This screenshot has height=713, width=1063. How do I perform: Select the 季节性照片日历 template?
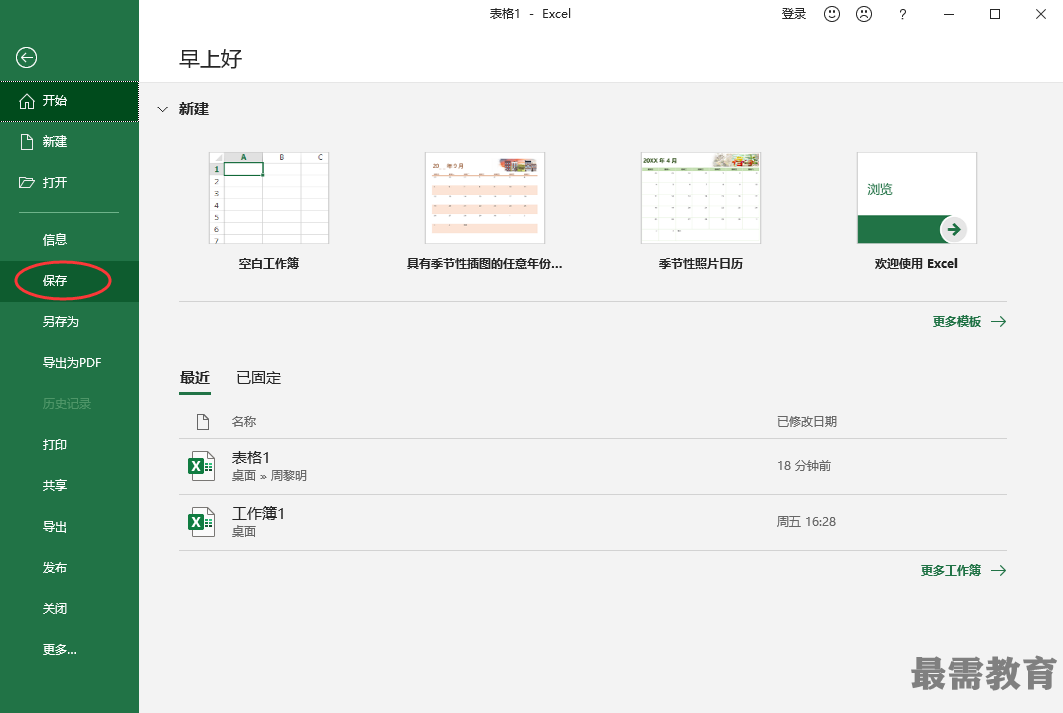click(700, 198)
